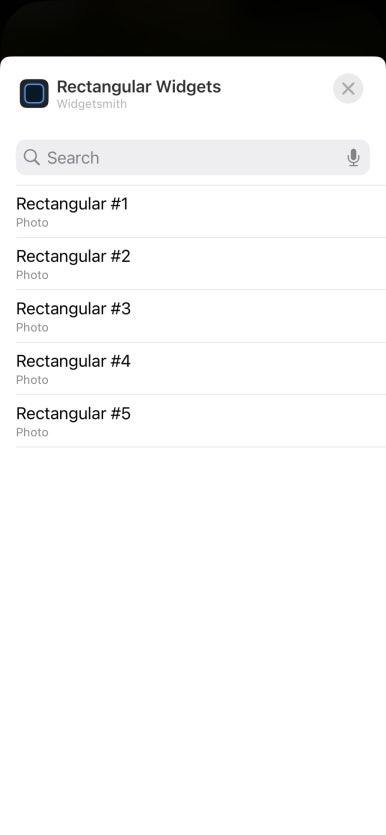Click the Search placeholder text

coord(73,158)
